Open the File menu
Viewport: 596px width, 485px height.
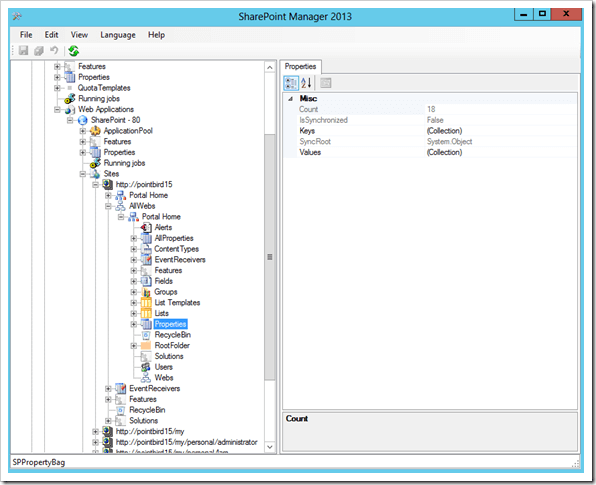point(26,35)
